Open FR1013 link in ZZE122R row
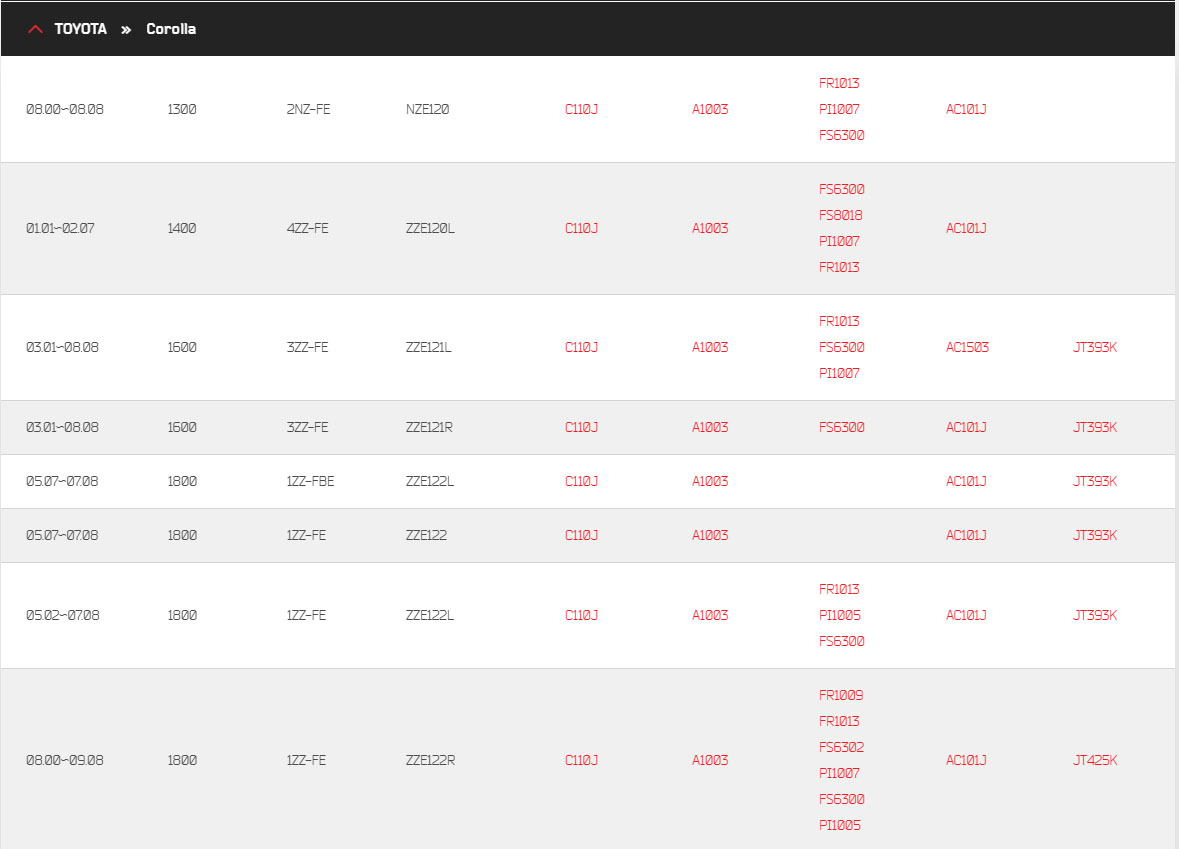Viewport: 1179px width, 849px height. 839,722
